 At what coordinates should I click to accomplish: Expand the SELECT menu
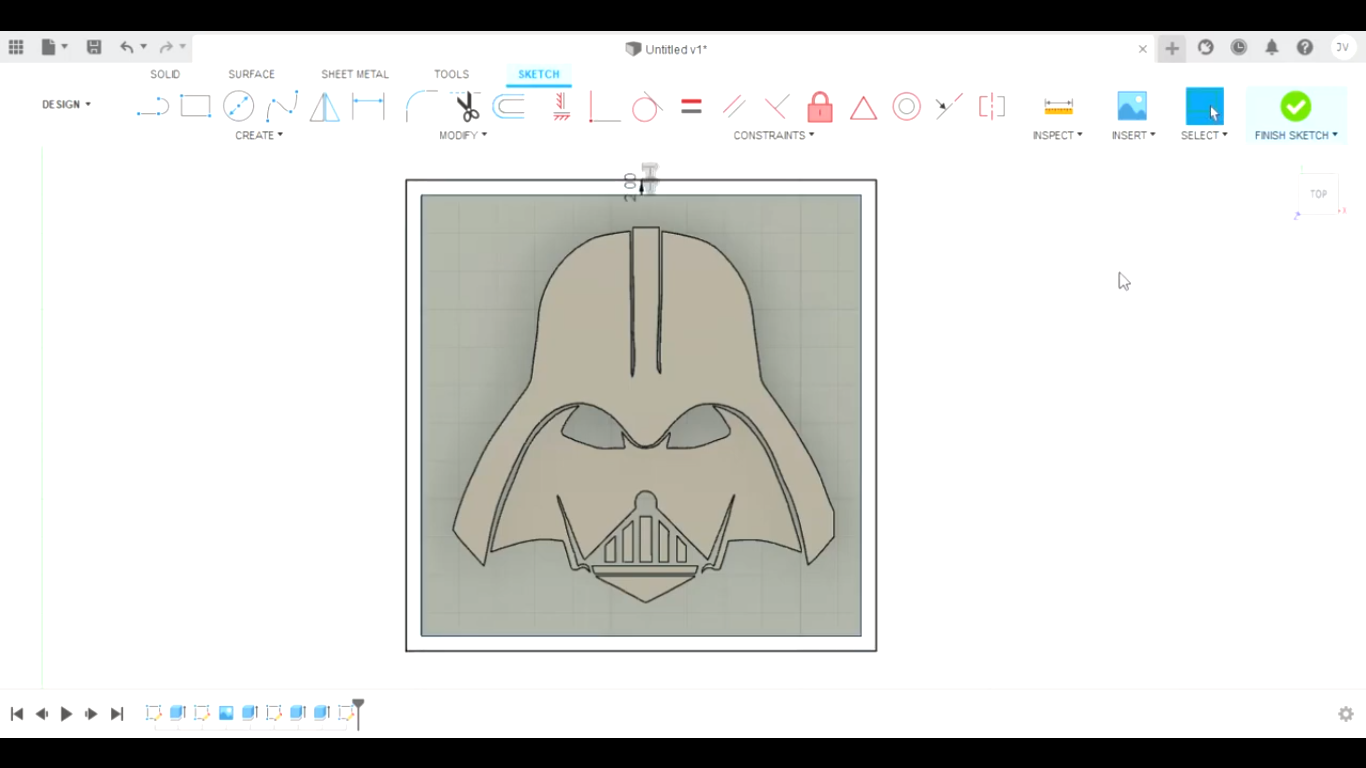pos(1204,135)
